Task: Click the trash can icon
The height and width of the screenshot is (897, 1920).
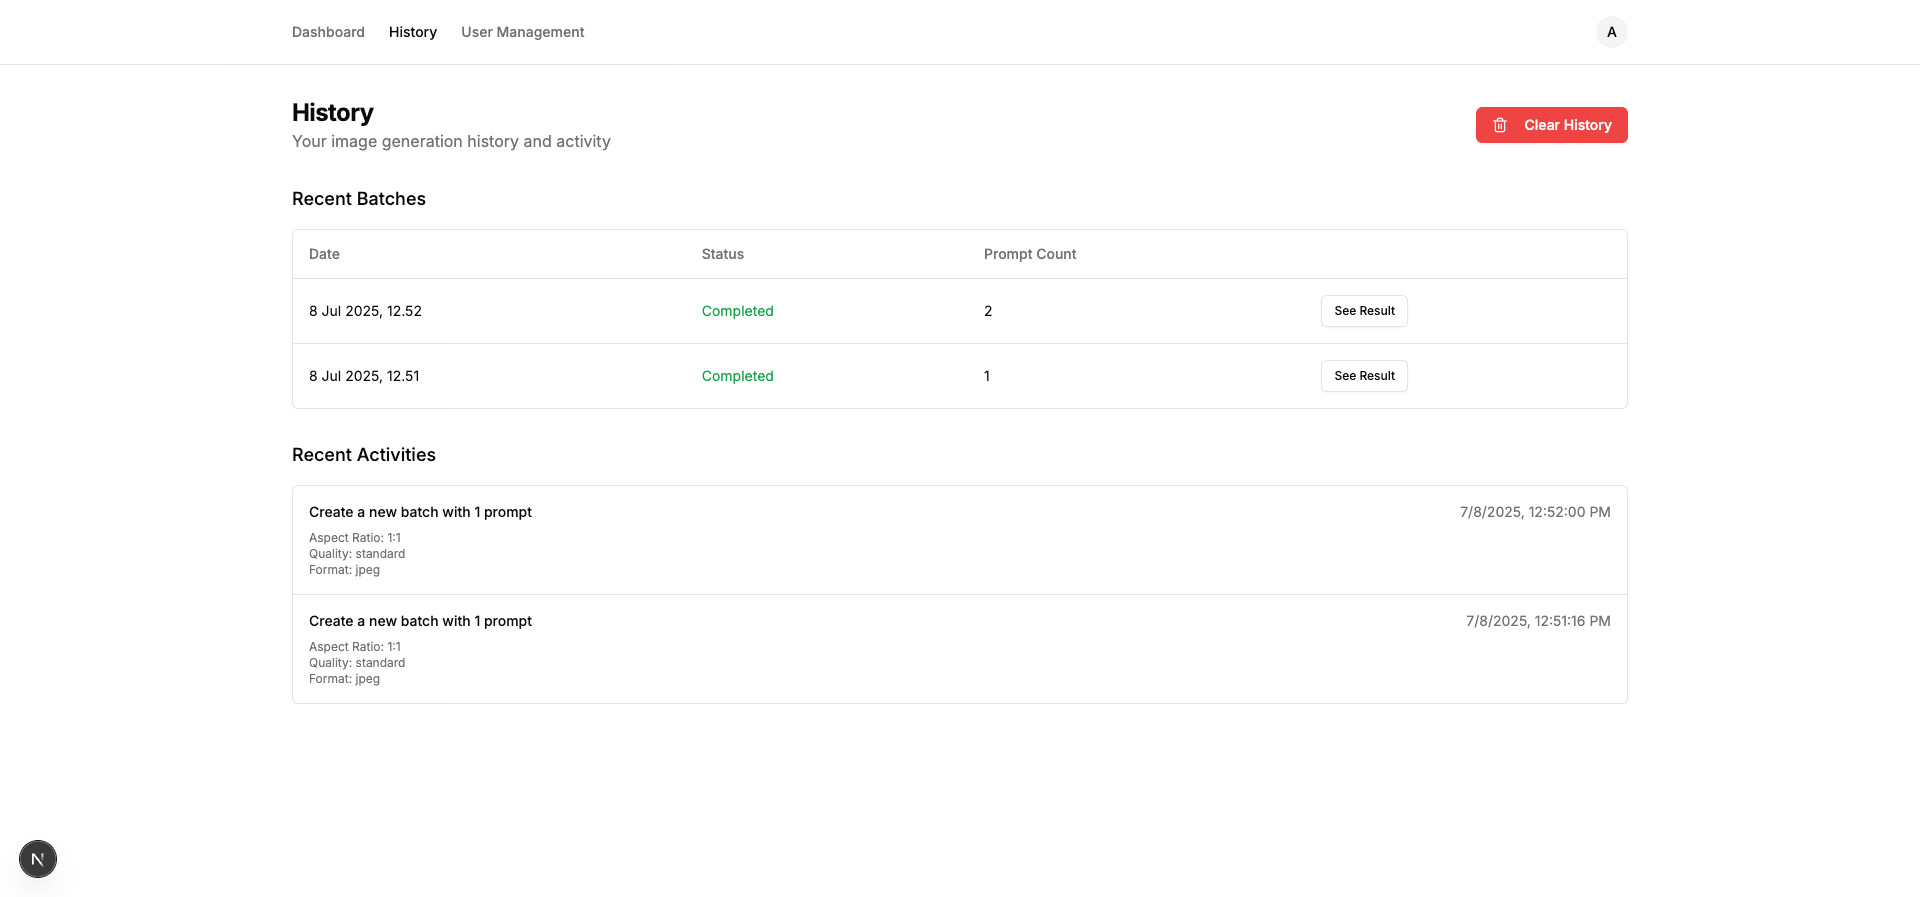Action: (x=1500, y=125)
